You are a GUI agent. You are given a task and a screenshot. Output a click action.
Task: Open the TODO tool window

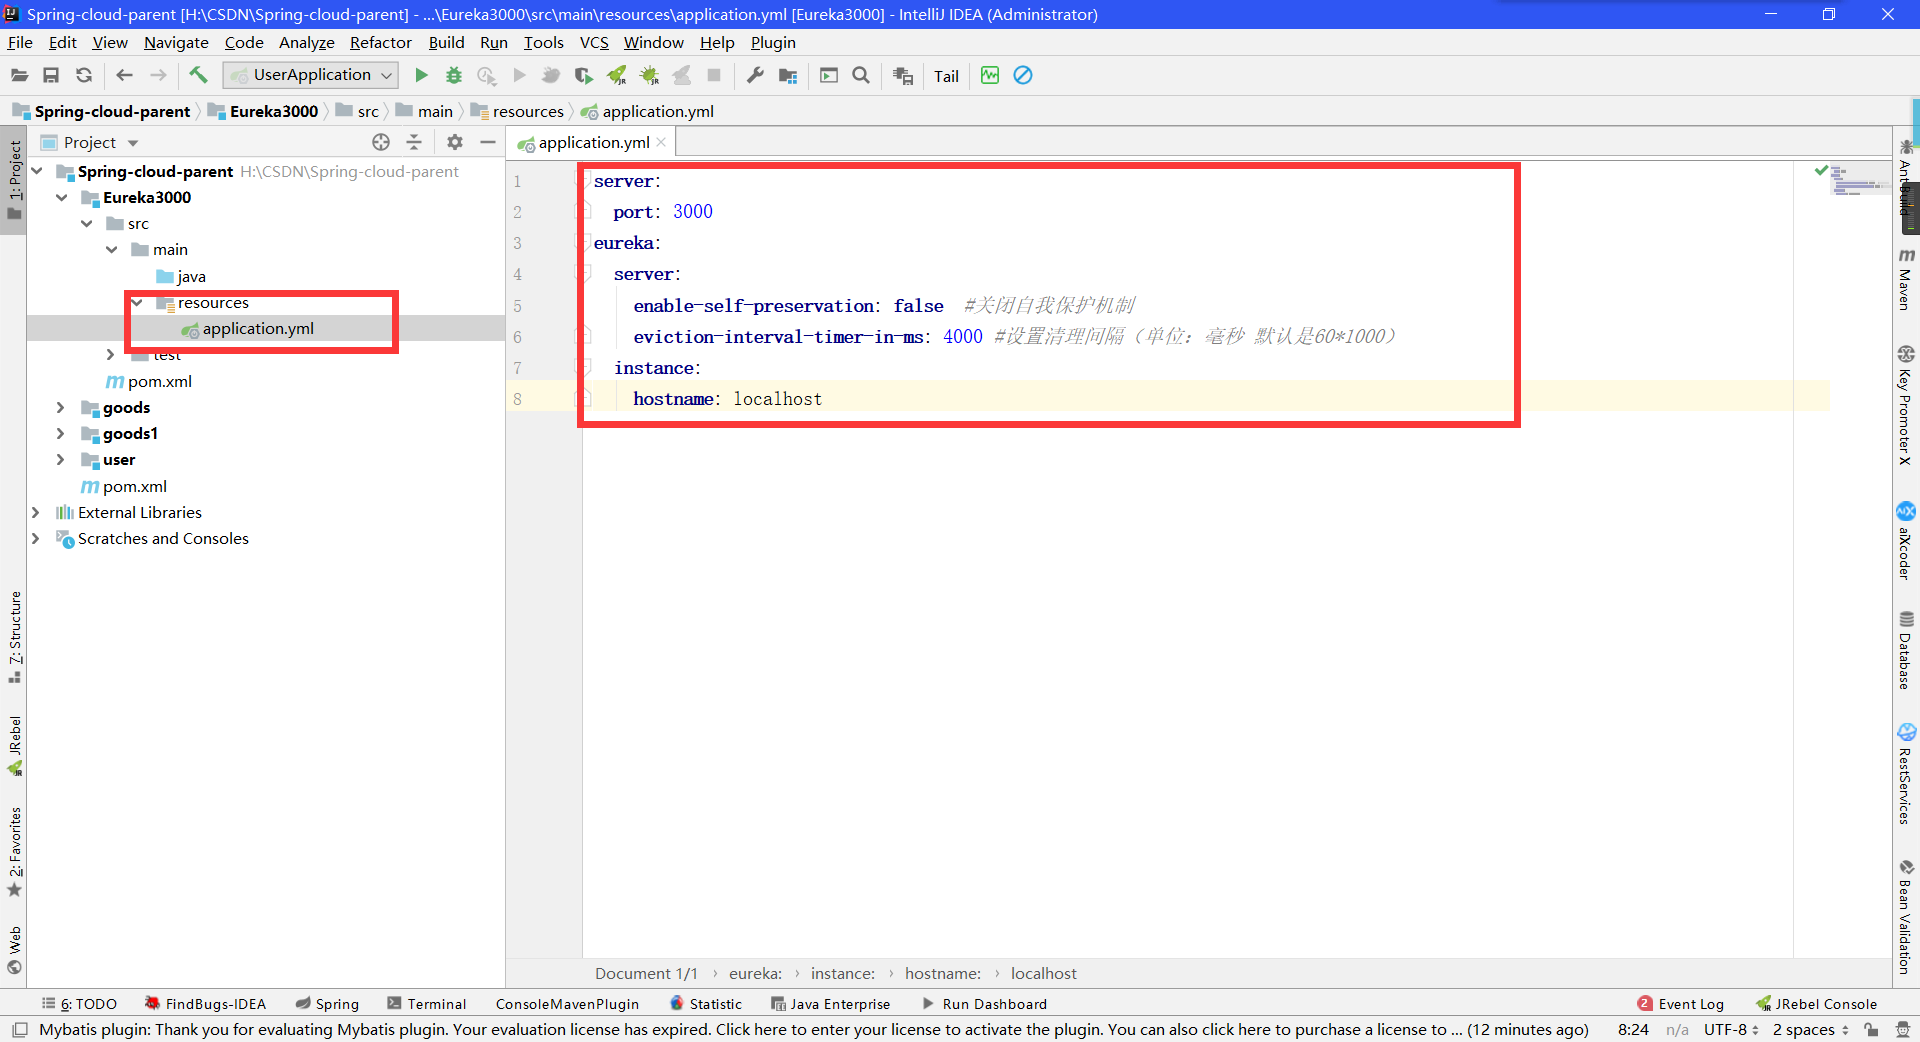pyautogui.click(x=80, y=1003)
